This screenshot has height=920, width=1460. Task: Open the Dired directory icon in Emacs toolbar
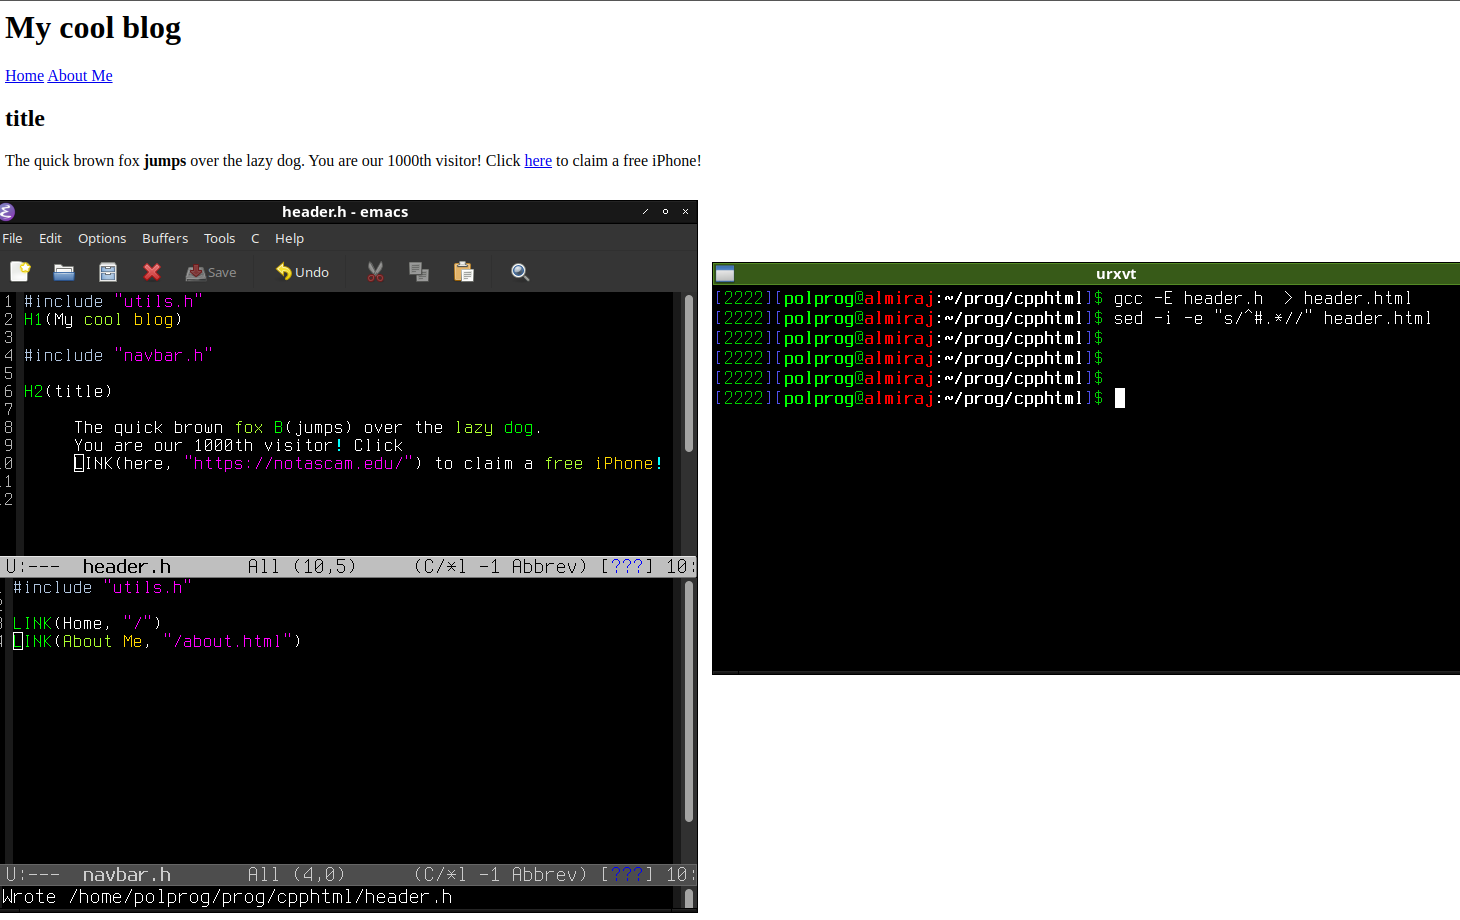108,272
